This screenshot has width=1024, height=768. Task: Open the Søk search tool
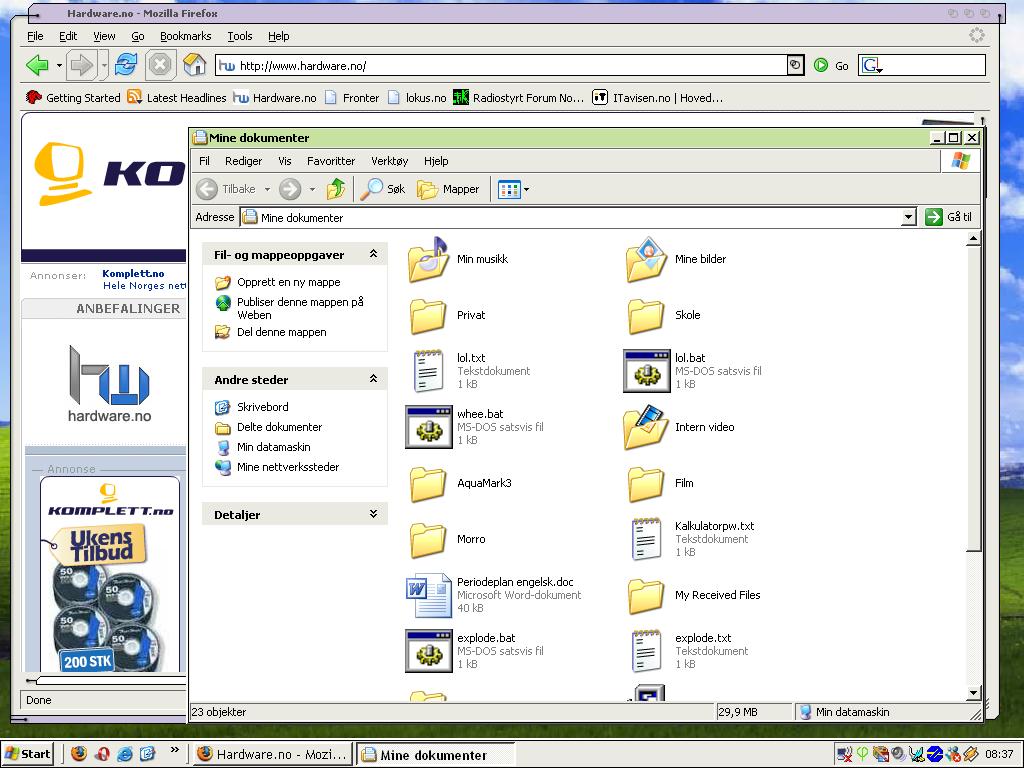(384, 189)
